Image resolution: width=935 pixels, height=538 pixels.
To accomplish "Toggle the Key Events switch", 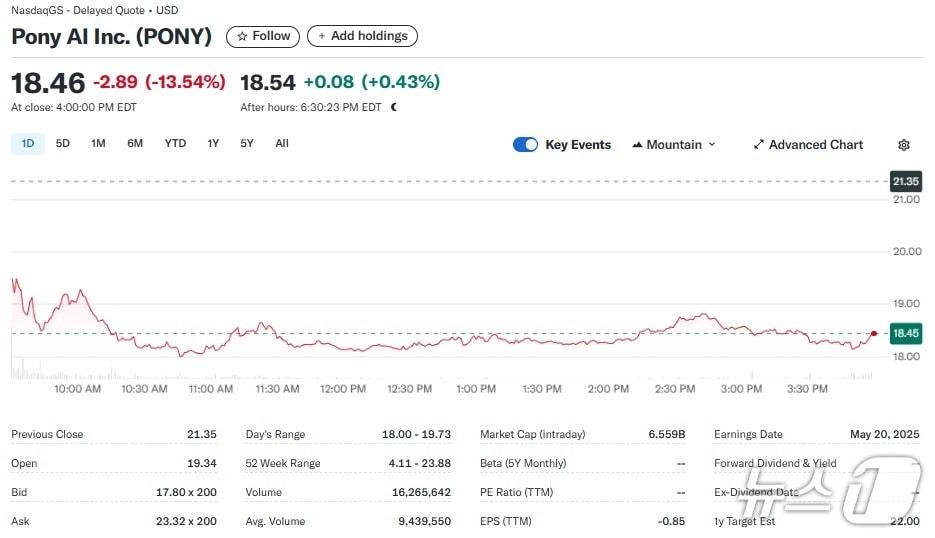I will point(525,145).
